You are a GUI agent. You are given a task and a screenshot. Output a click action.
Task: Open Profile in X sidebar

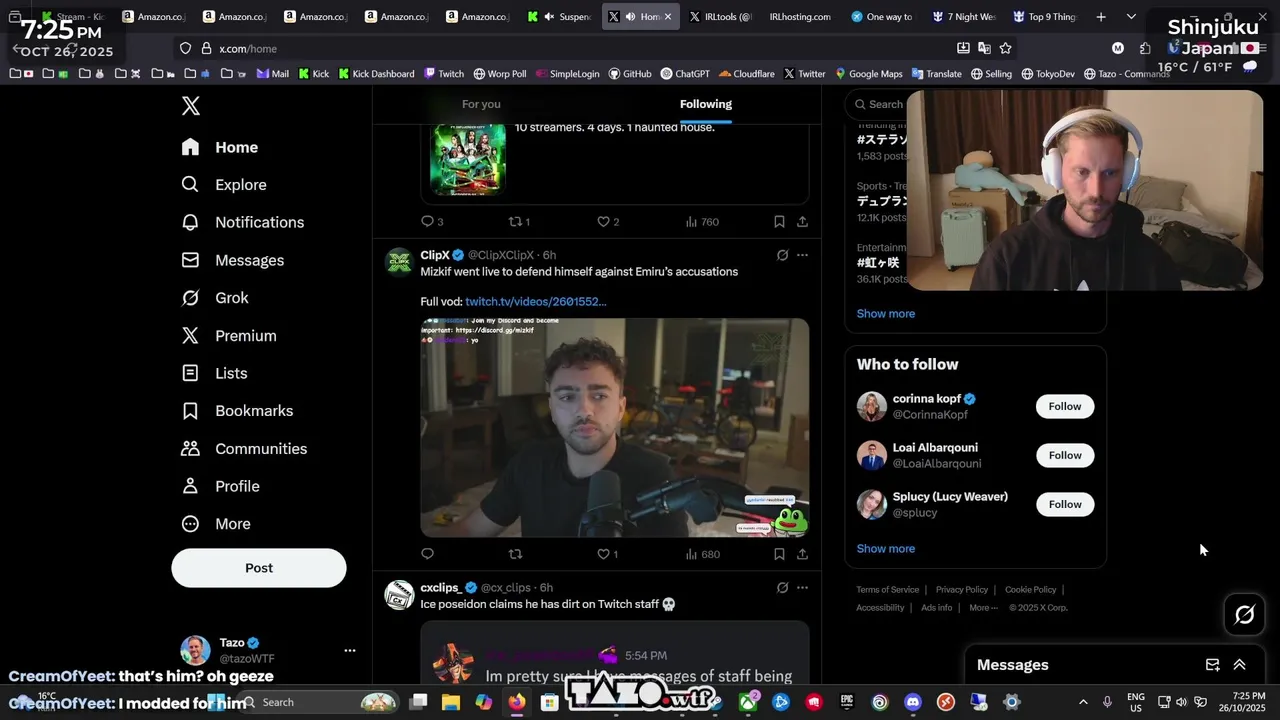(220, 486)
